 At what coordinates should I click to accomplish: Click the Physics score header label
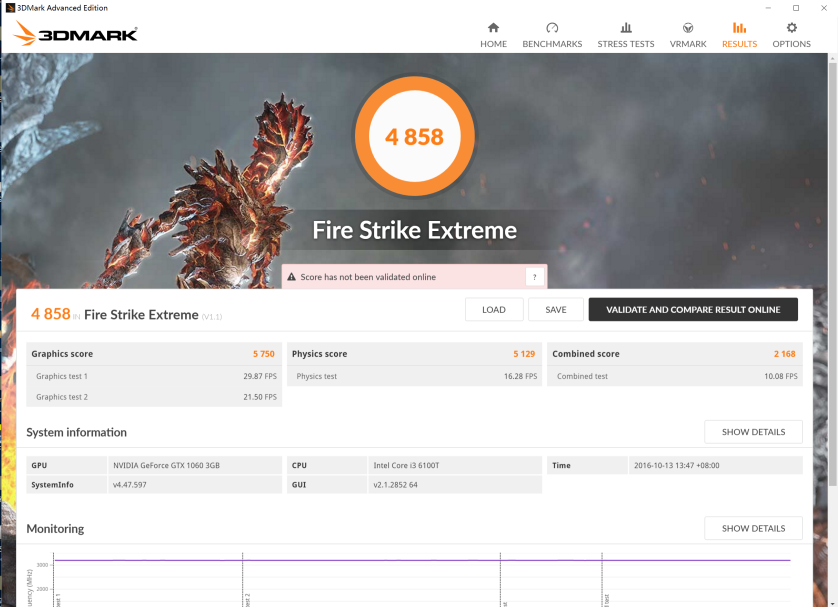click(319, 354)
